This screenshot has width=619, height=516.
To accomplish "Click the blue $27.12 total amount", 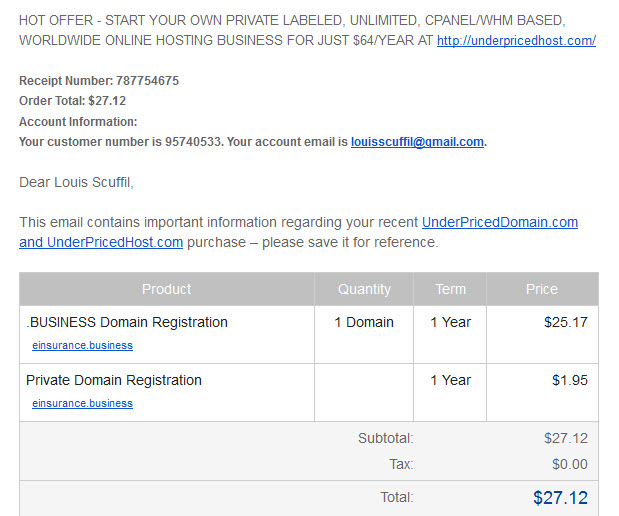I will pos(560,497).
